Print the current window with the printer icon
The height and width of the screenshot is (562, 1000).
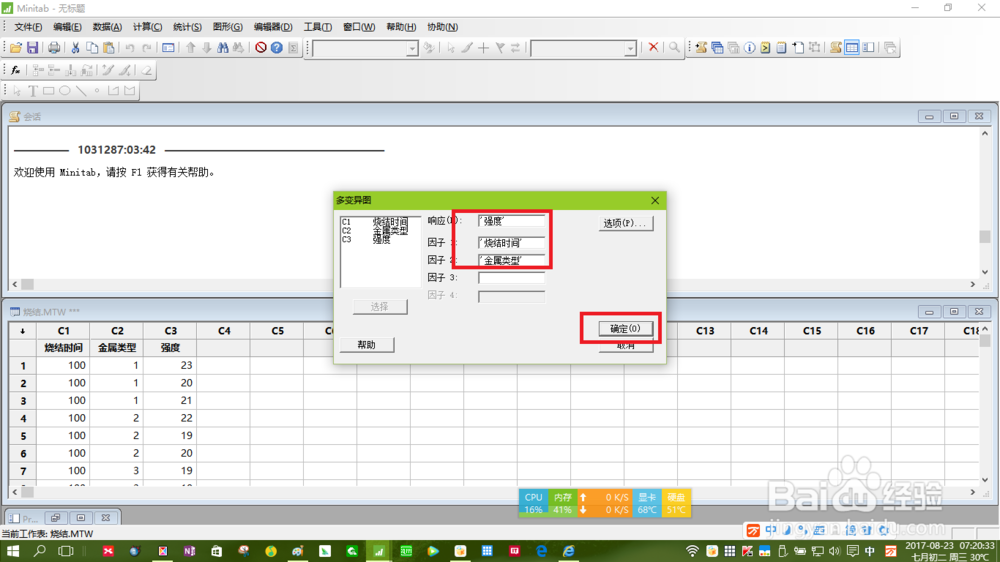[54, 48]
